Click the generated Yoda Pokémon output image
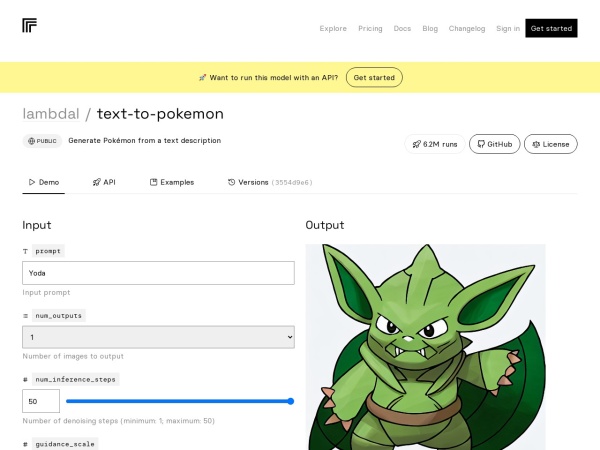Viewport: 600px width, 450px height. point(425,347)
